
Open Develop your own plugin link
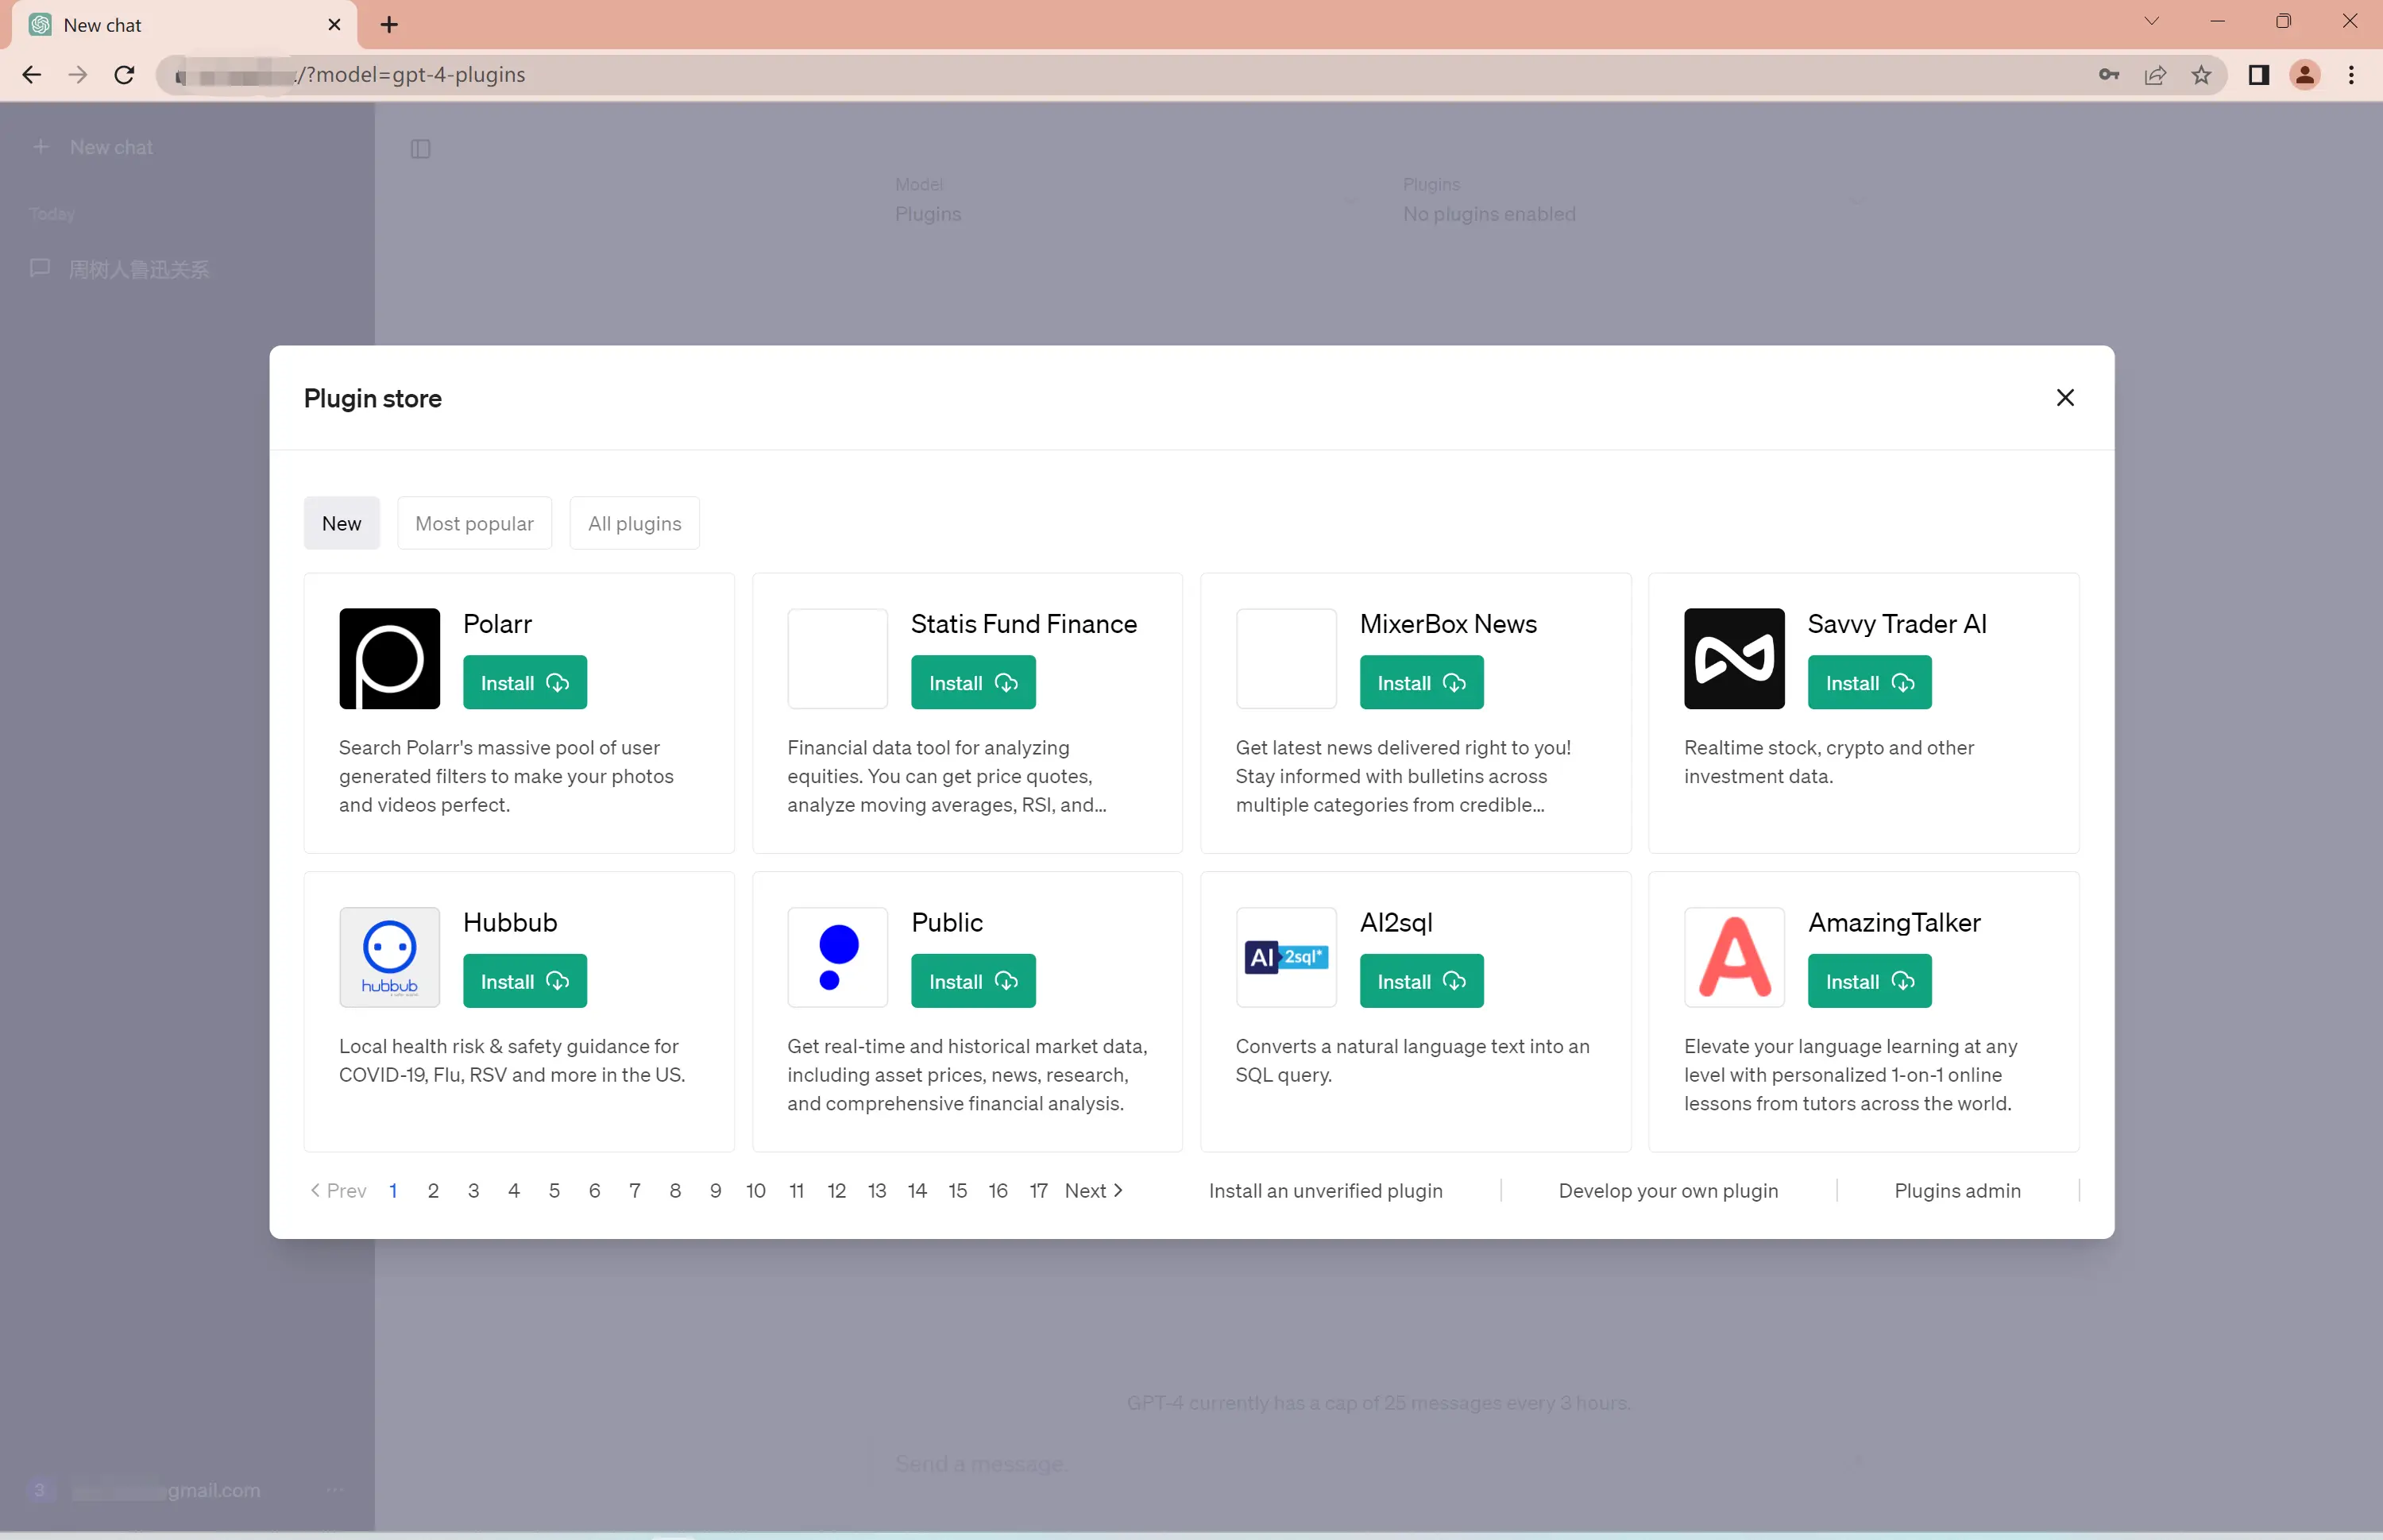(1667, 1190)
